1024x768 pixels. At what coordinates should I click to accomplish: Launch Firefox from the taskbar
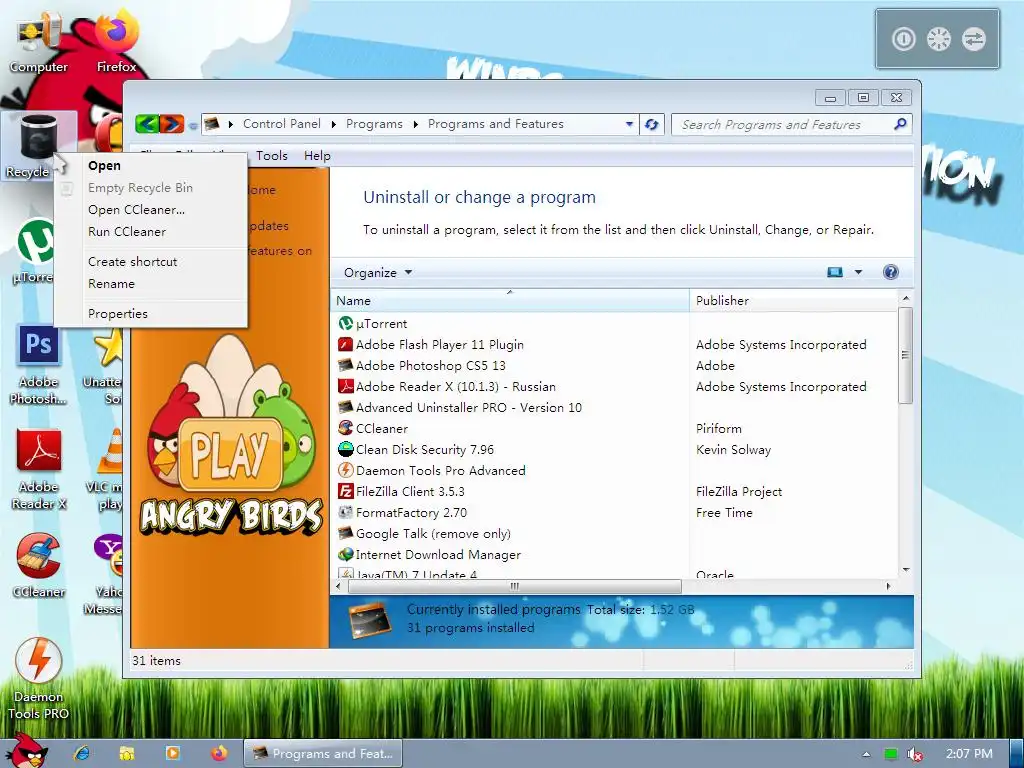click(219, 753)
